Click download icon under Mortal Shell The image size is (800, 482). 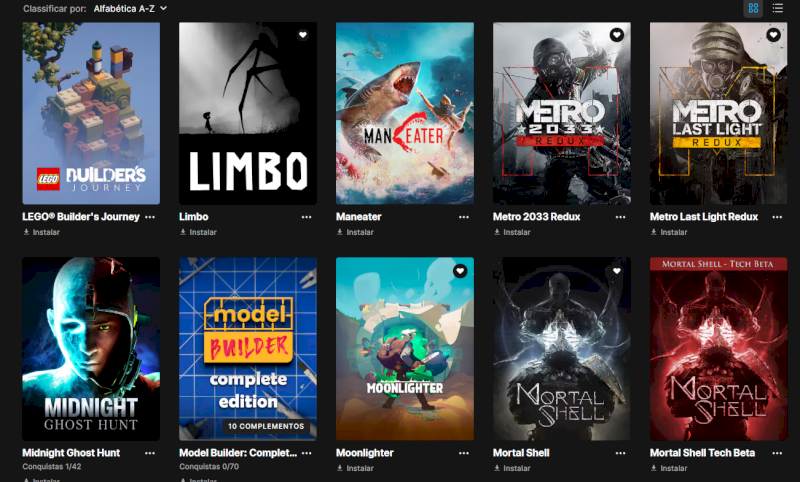(496, 468)
